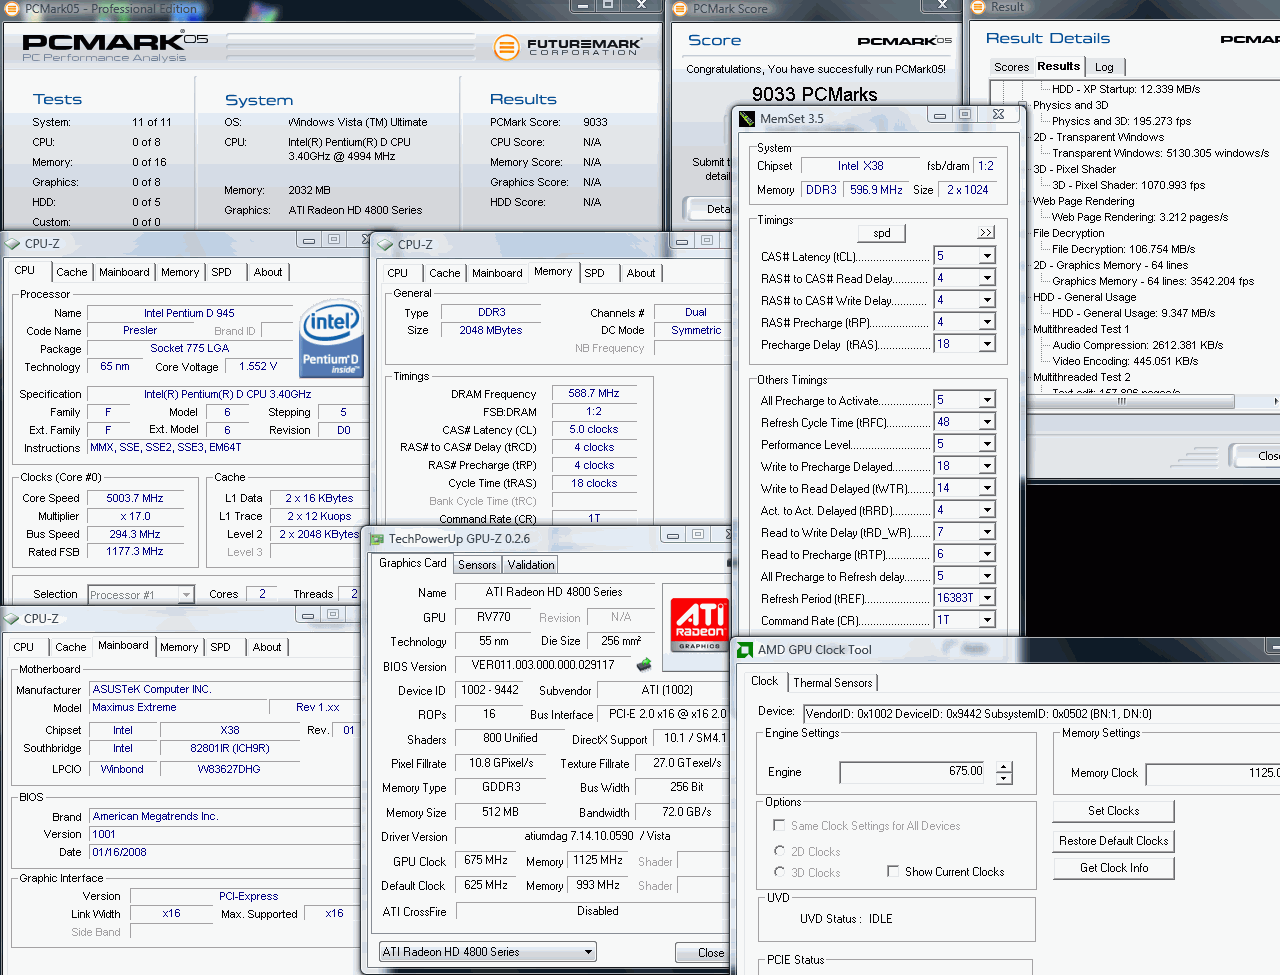
Task: Open the Cache tab in the CPU-Z processor window
Action: point(71,272)
